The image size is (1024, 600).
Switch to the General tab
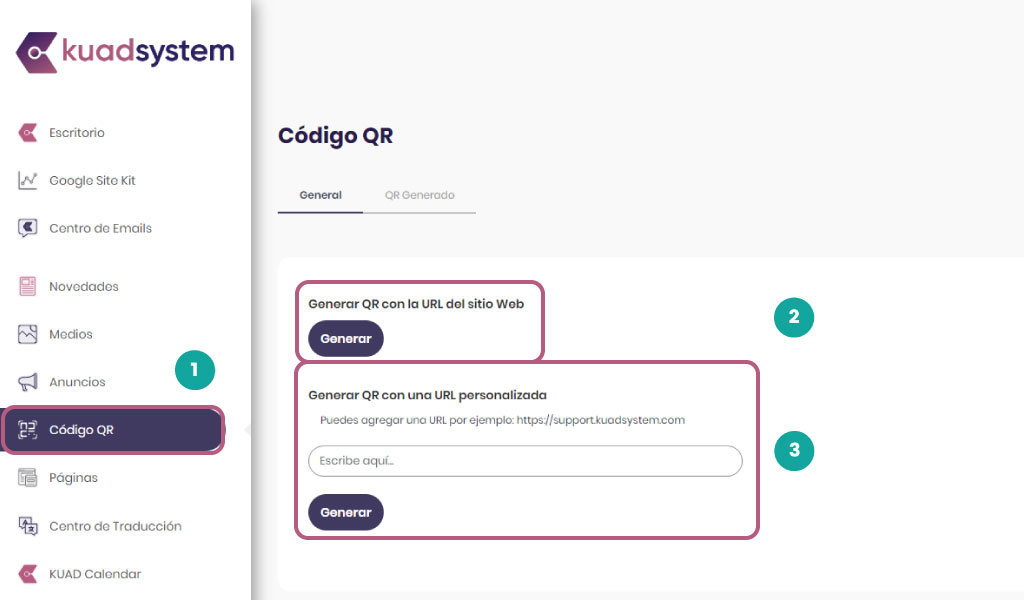(320, 195)
